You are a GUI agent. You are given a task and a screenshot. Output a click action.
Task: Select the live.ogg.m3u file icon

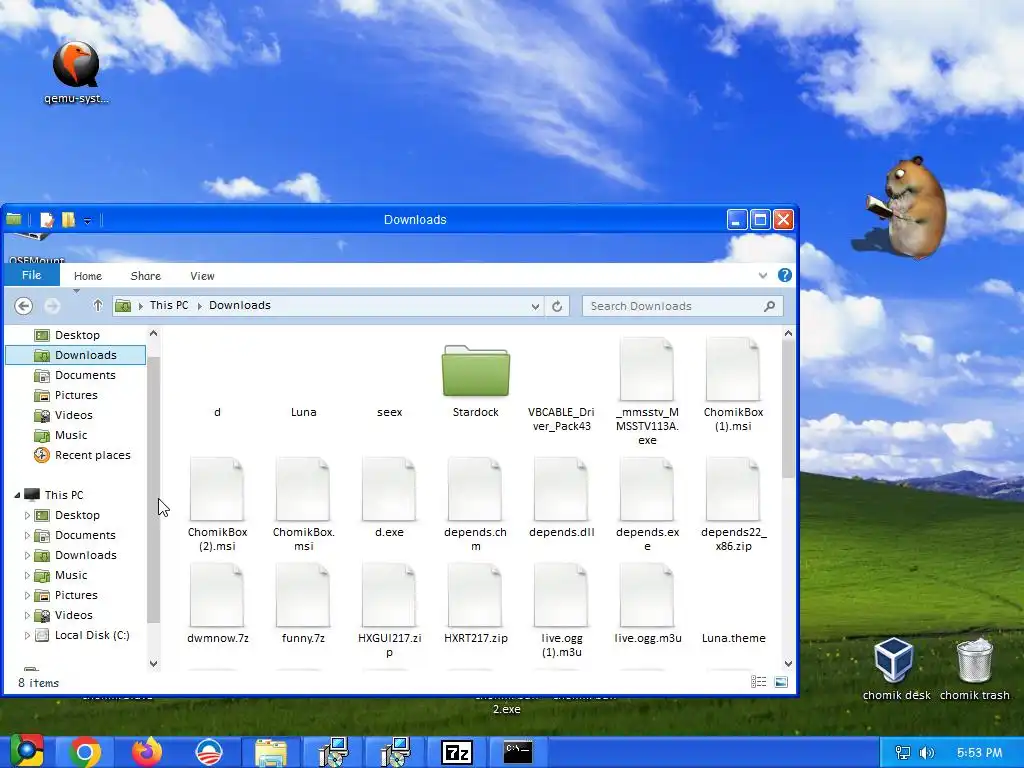coord(647,595)
